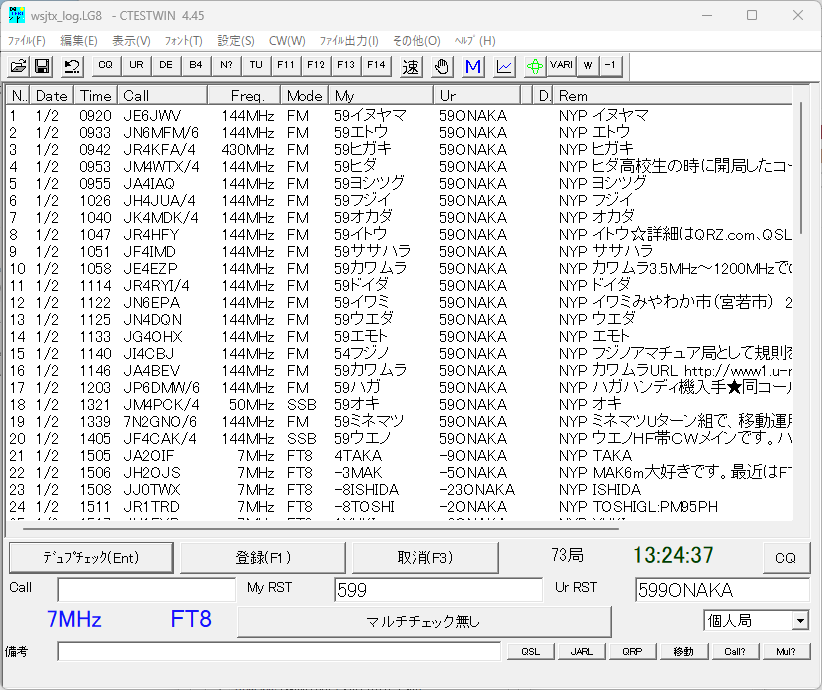Click the デュプチェック(Ent) button
Viewport: 822px width, 690px height.
[x=91, y=557]
